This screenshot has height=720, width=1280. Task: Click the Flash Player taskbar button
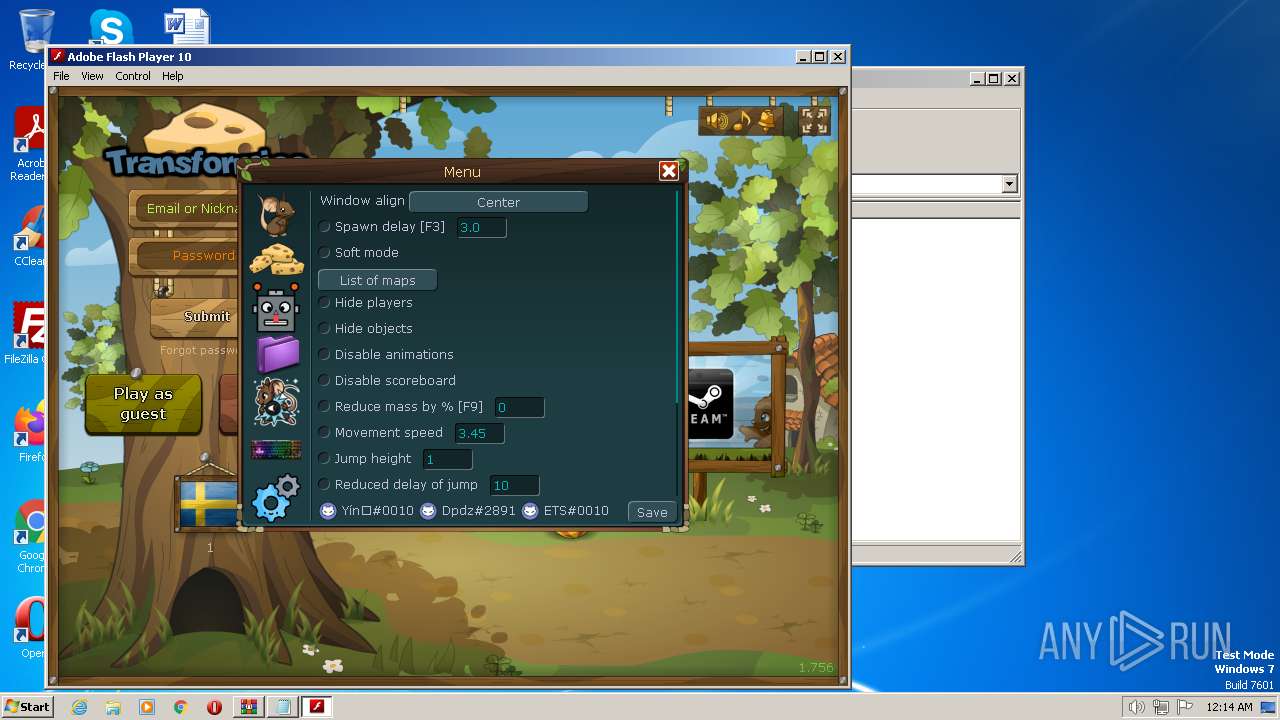(x=317, y=707)
